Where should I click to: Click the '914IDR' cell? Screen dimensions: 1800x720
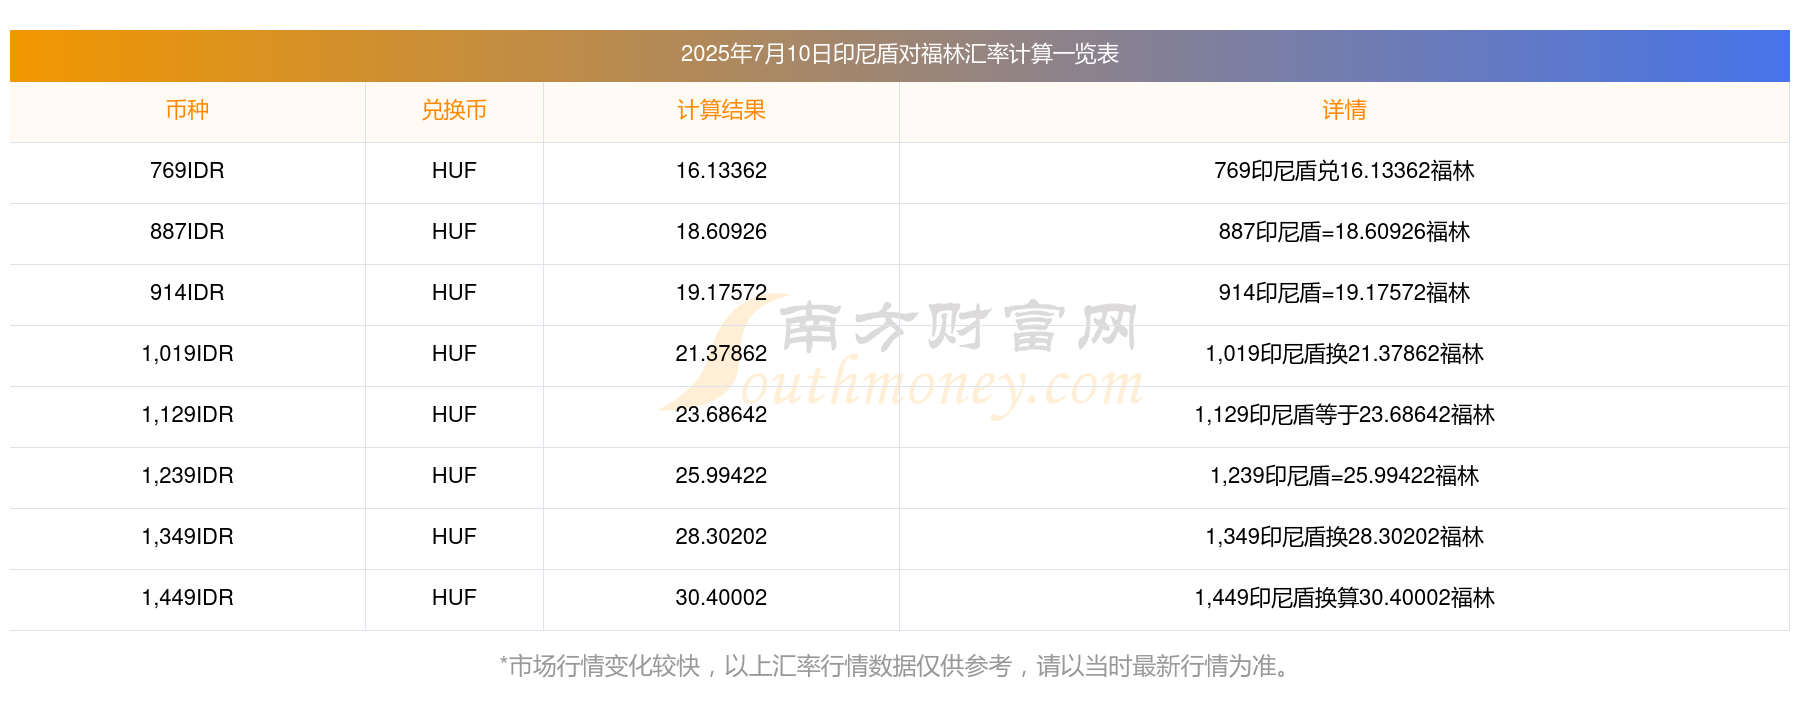click(187, 293)
